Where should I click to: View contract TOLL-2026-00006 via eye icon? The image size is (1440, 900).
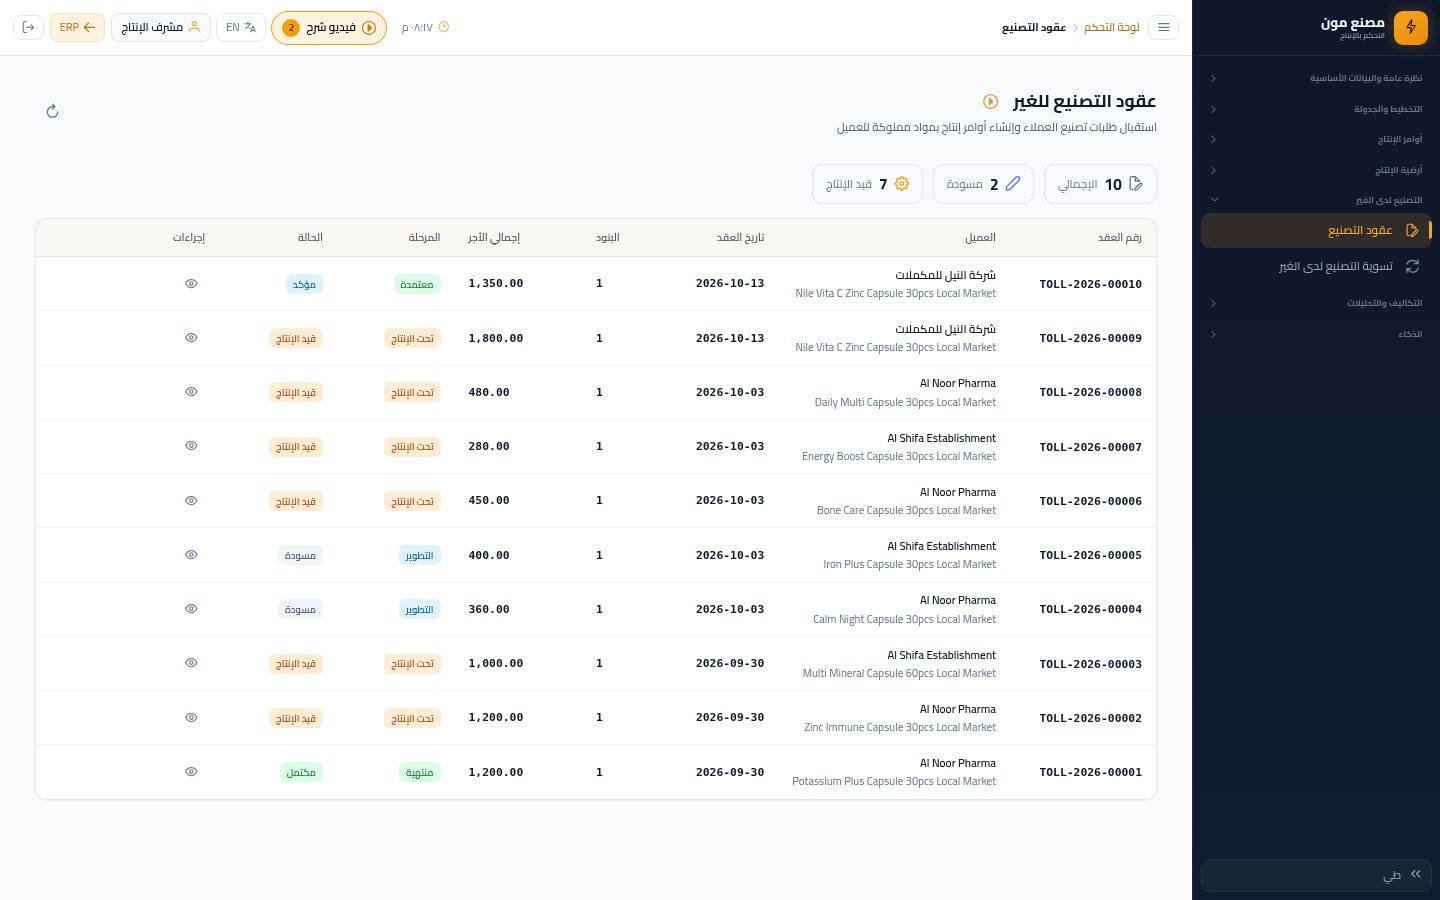[x=191, y=501]
